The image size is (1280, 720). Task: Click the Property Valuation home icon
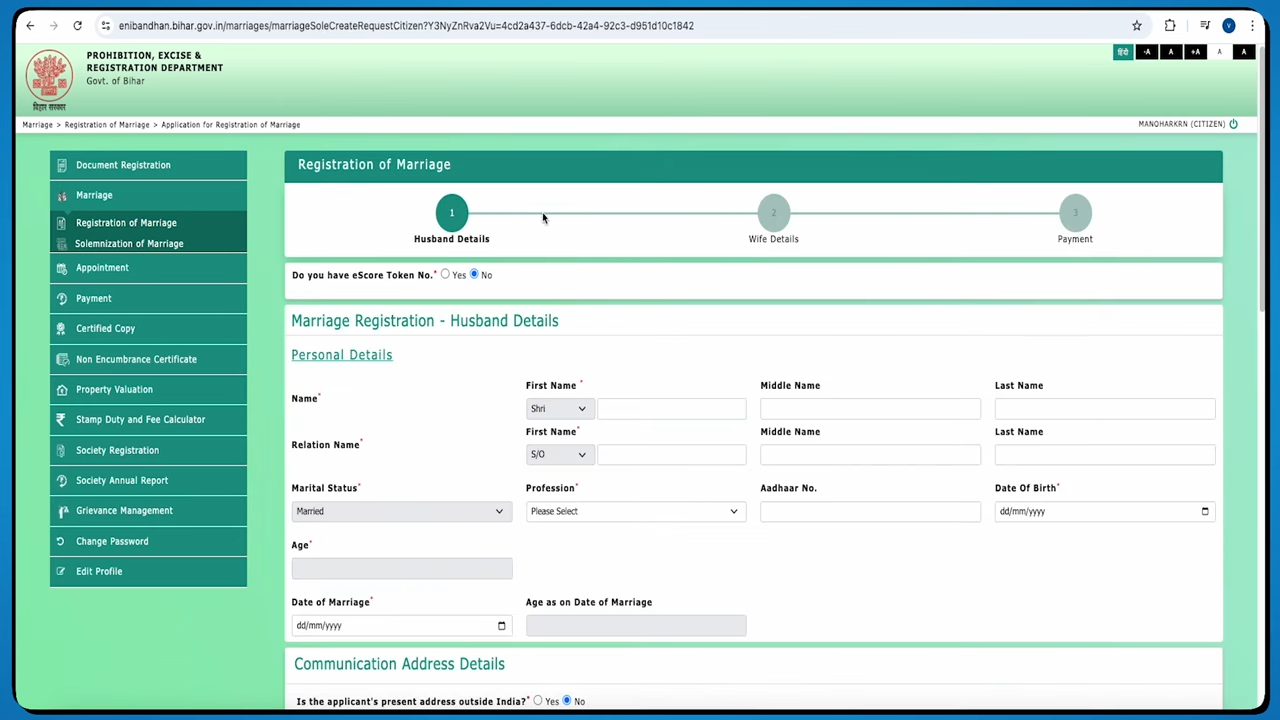(x=62, y=389)
